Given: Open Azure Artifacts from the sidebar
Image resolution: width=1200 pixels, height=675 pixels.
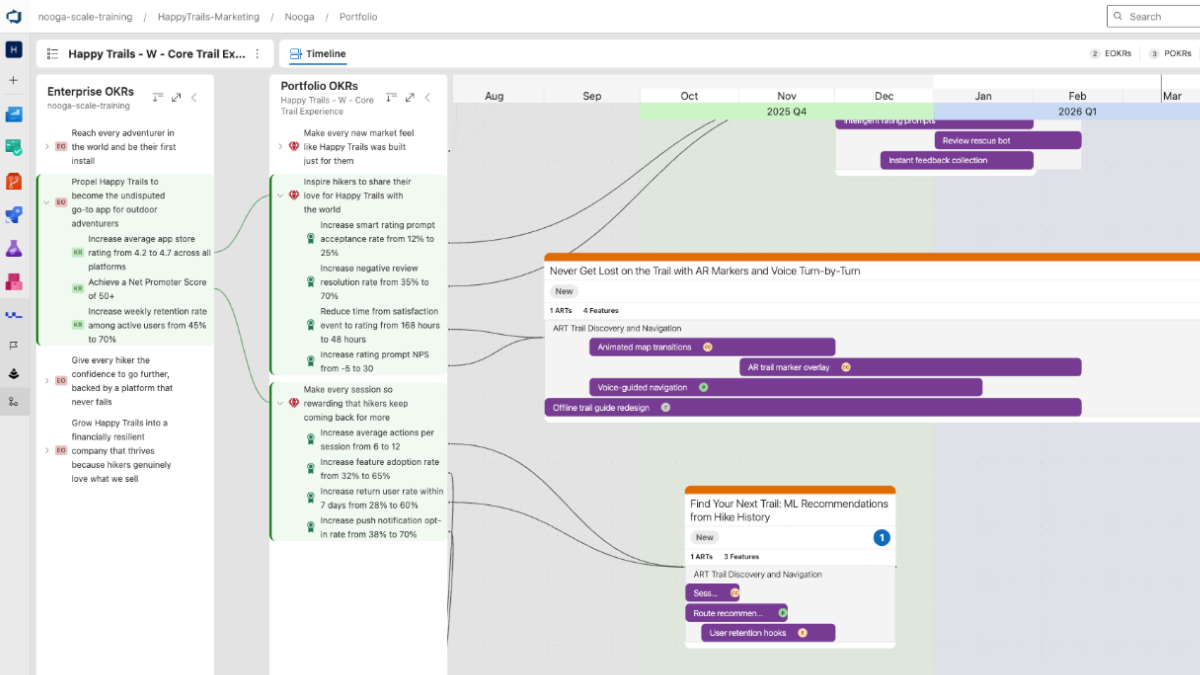Looking at the screenshot, I should (x=14, y=282).
